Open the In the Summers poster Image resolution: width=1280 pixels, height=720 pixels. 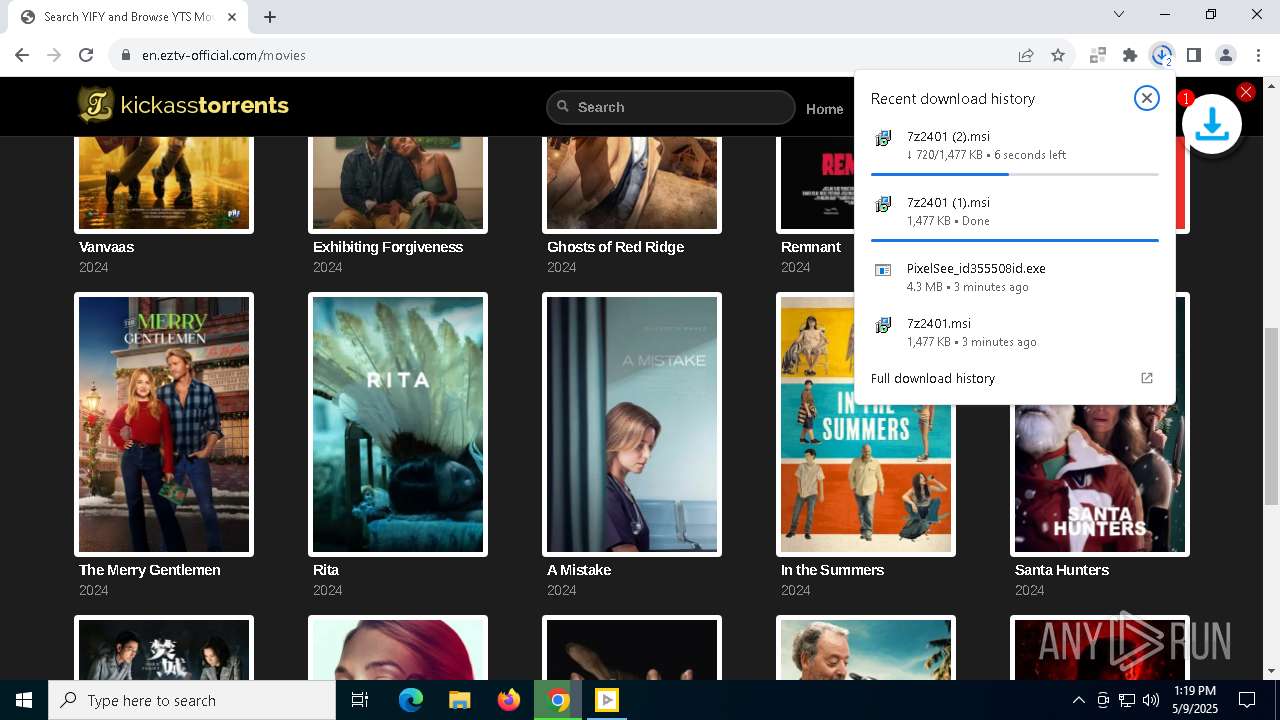[x=866, y=478]
